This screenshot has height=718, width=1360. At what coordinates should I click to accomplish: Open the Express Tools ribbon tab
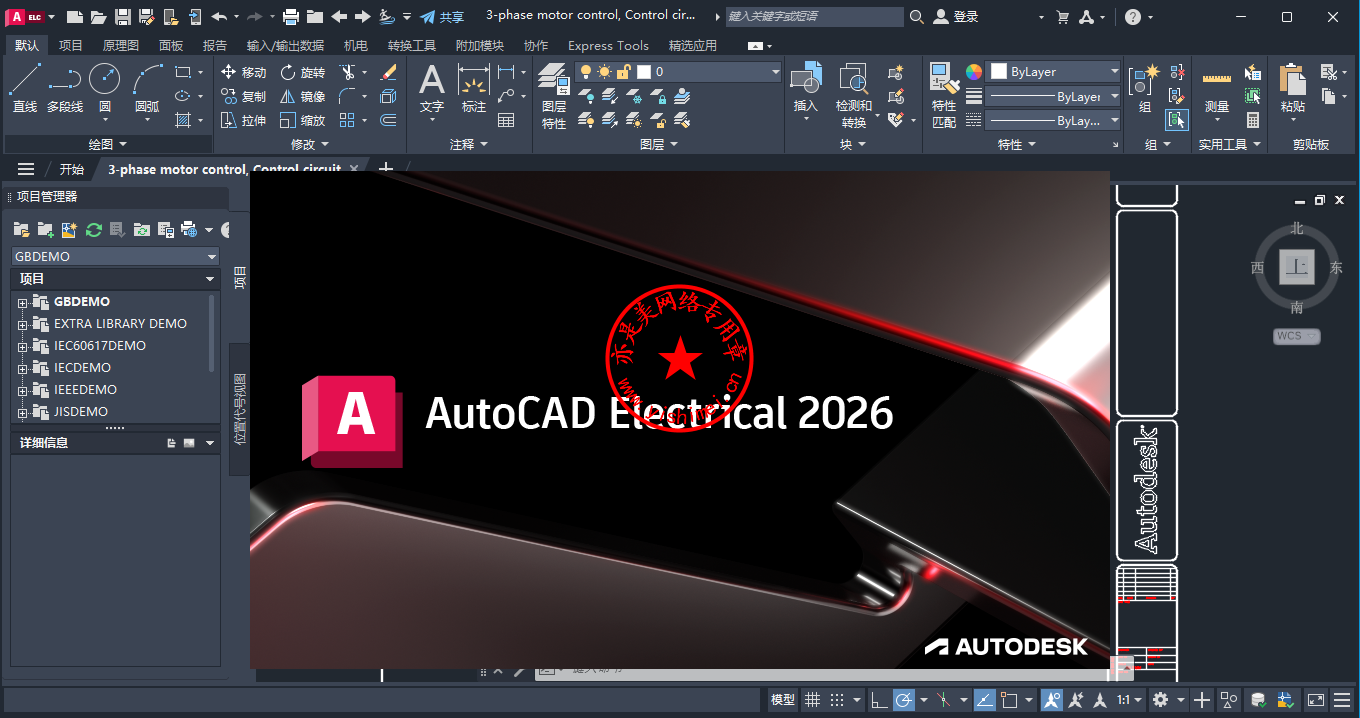click(608, 45)
